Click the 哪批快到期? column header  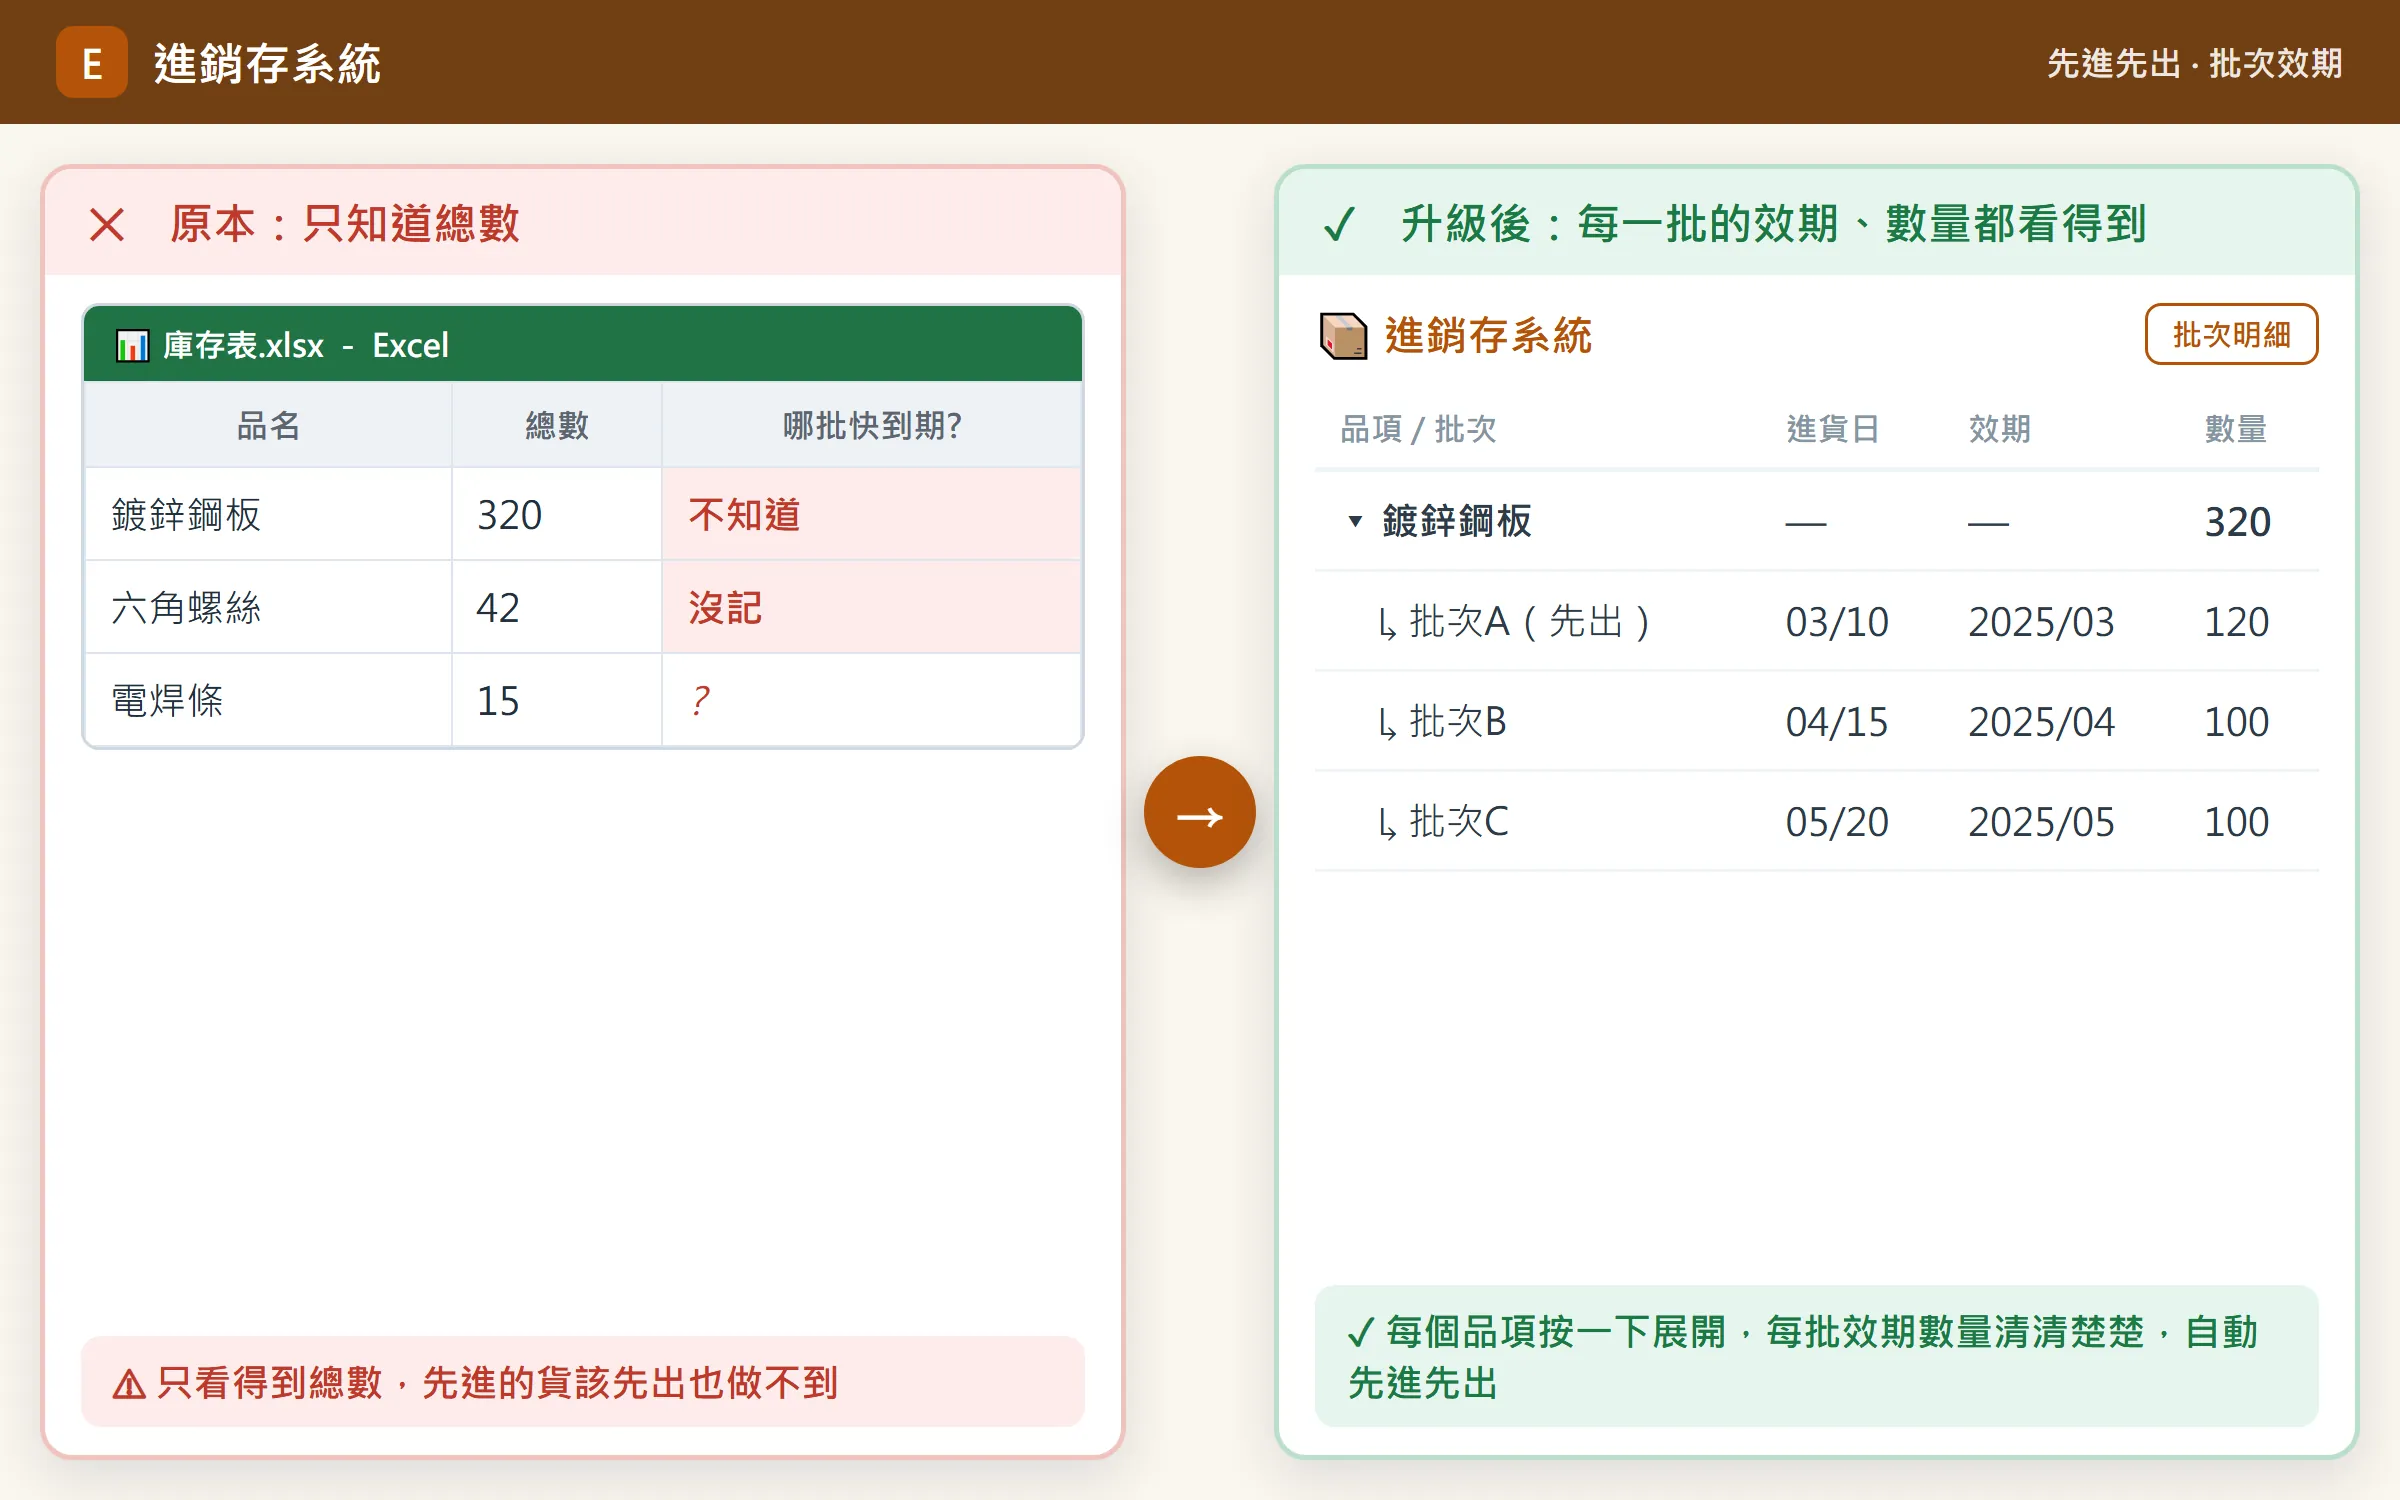(x=871, y=426)
